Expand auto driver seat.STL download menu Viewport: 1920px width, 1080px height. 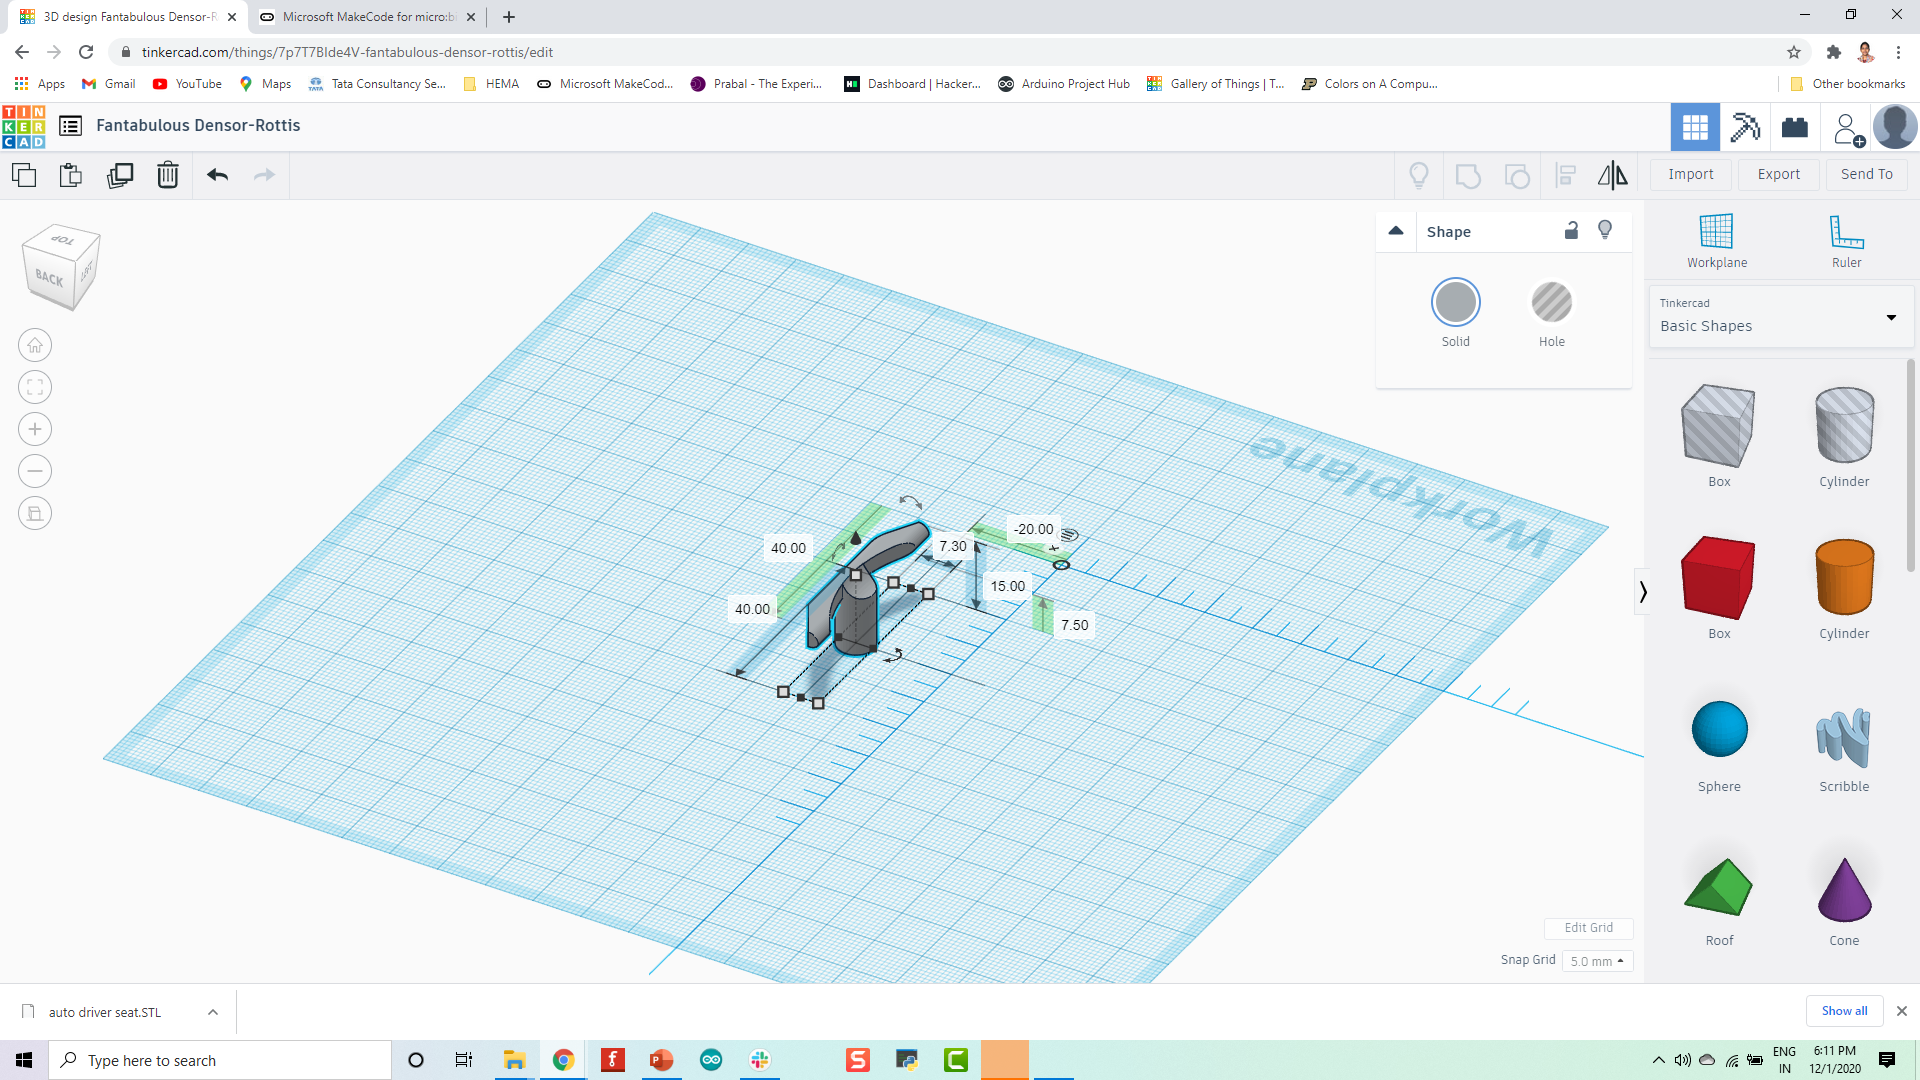pyautogui.click(x=213, y=1012)
